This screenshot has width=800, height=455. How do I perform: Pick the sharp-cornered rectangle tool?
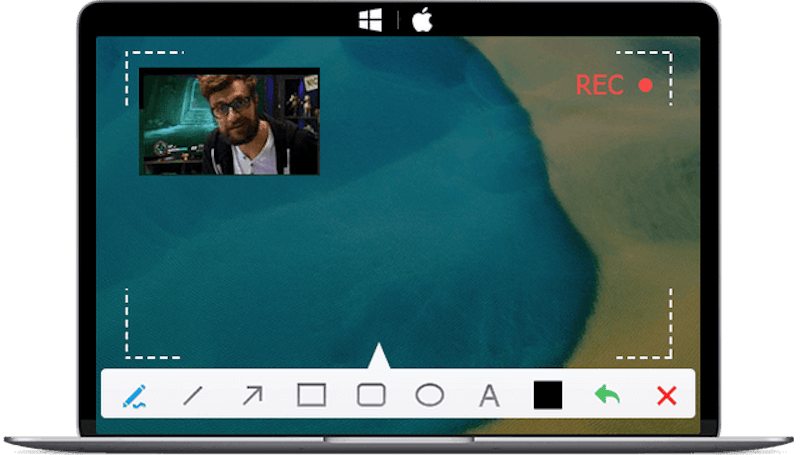[x=312, y=395]
